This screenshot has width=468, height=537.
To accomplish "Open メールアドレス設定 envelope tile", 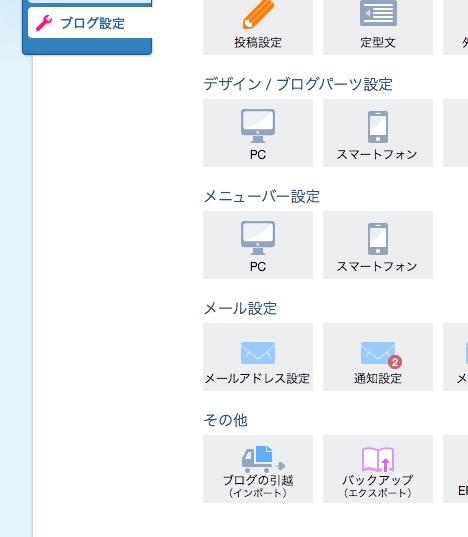I will coord(258,357).
